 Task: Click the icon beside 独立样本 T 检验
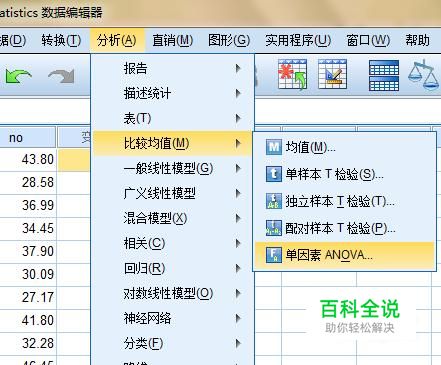point(274,201)
